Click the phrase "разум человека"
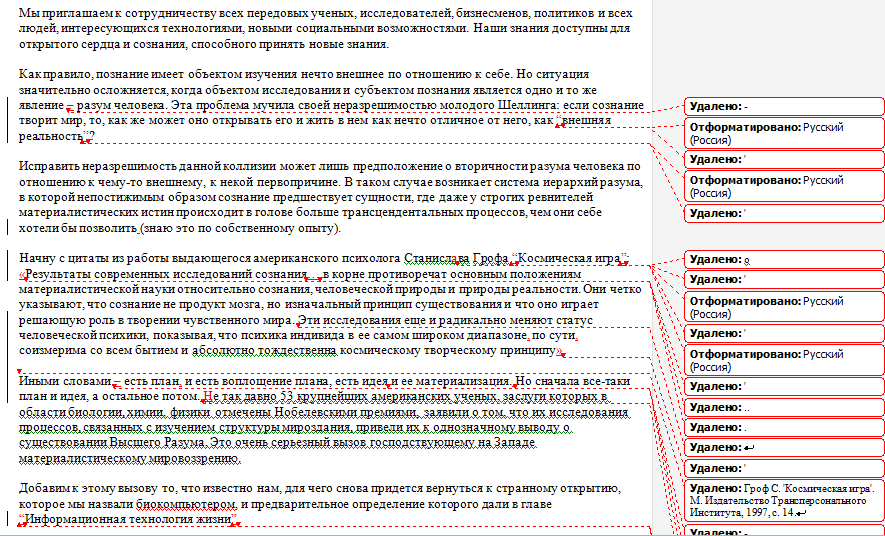Screen dimensions: 885x536 (121, 105)
